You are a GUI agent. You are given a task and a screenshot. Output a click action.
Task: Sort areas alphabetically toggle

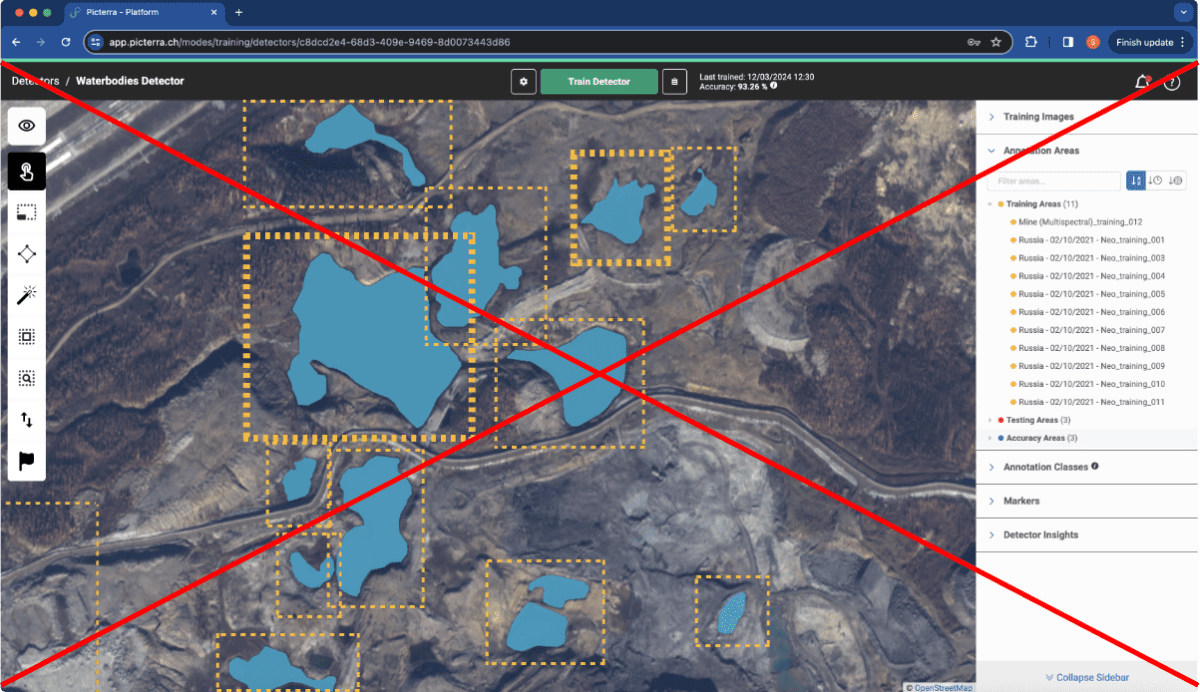coord(1136,181)
